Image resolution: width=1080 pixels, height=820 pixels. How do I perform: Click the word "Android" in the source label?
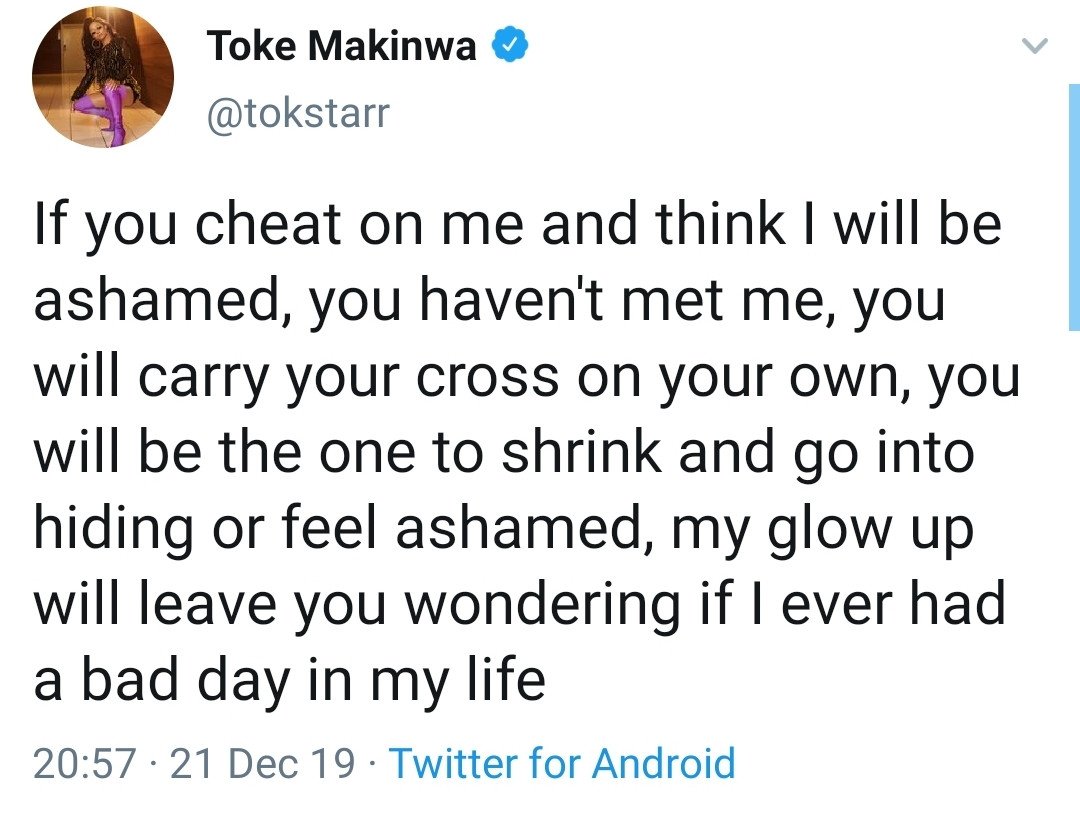663,763
